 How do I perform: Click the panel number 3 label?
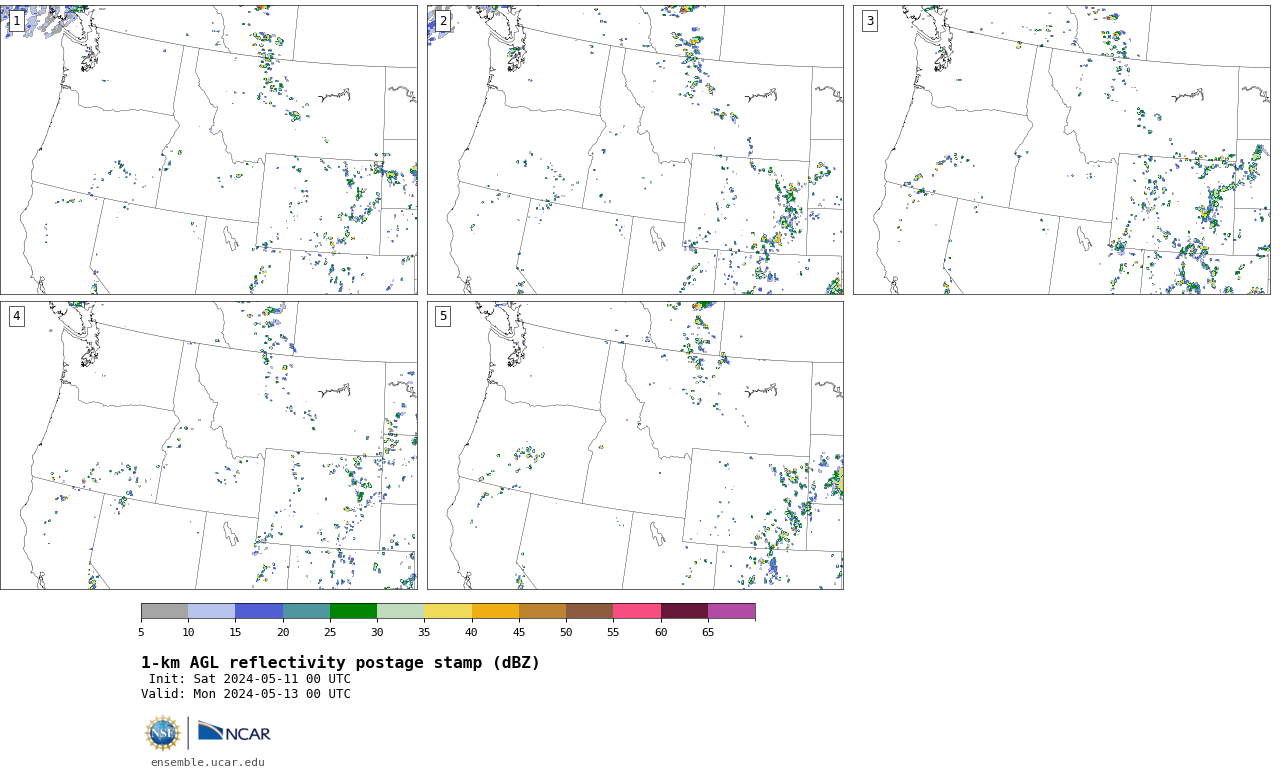[x=870, y=21]
